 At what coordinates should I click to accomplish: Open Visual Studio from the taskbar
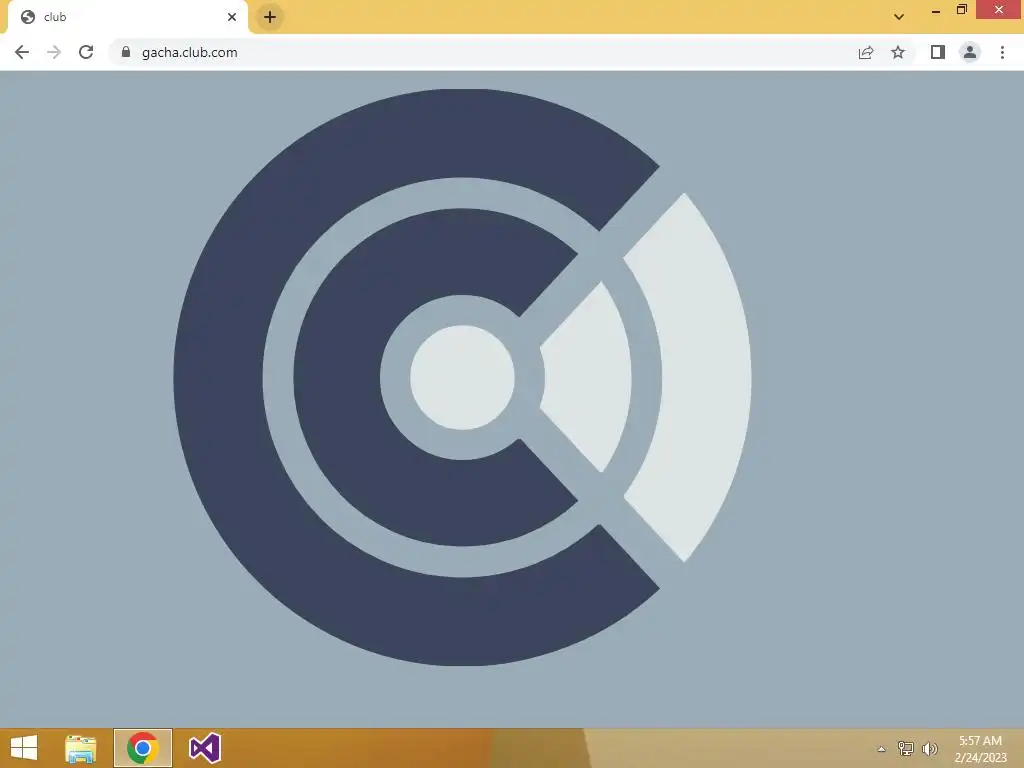click(204, 748)
